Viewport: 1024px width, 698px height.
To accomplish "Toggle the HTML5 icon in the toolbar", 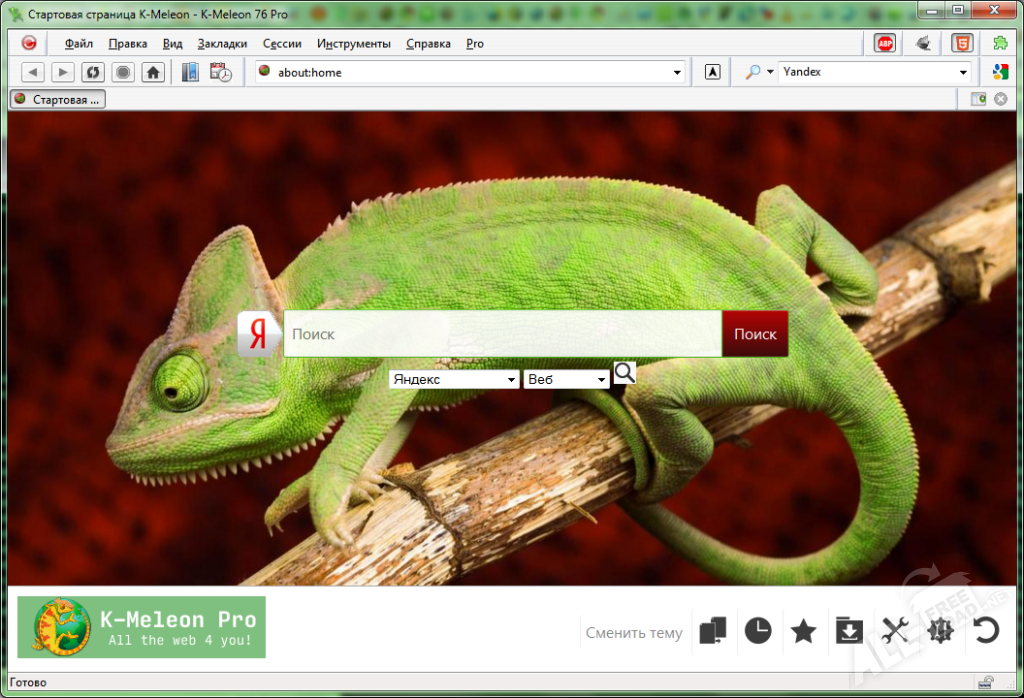I will coord(962,44).
